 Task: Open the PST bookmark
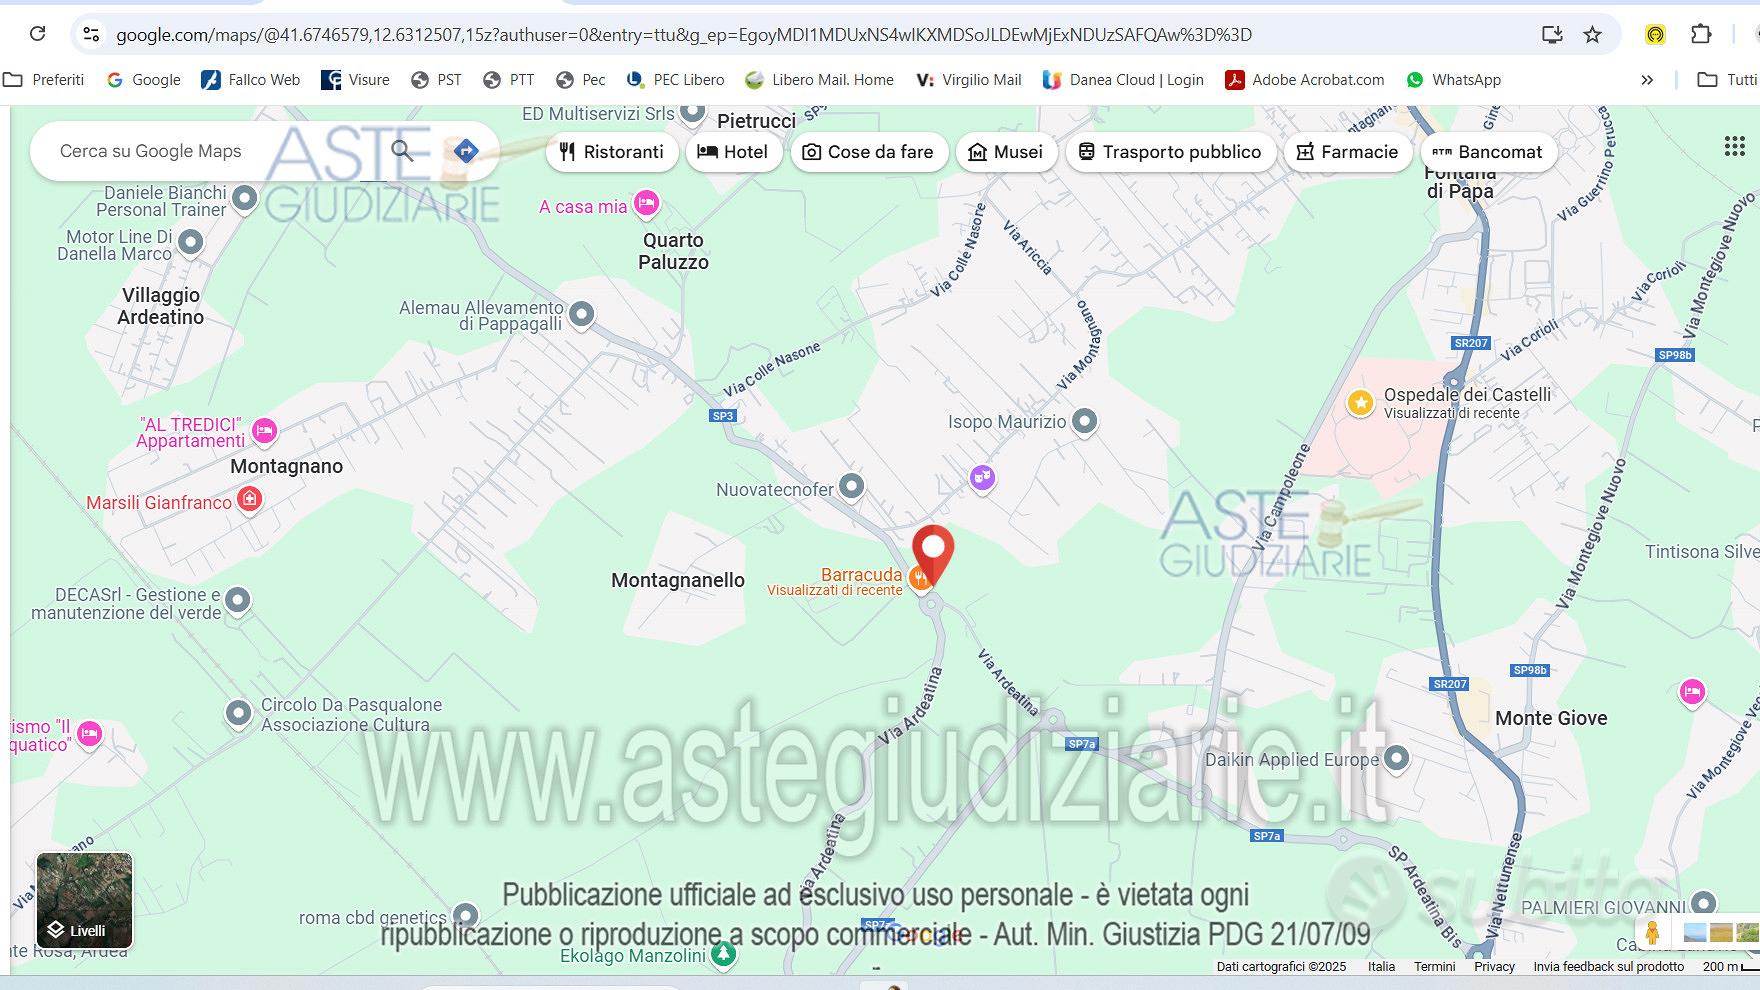[437, 80]
